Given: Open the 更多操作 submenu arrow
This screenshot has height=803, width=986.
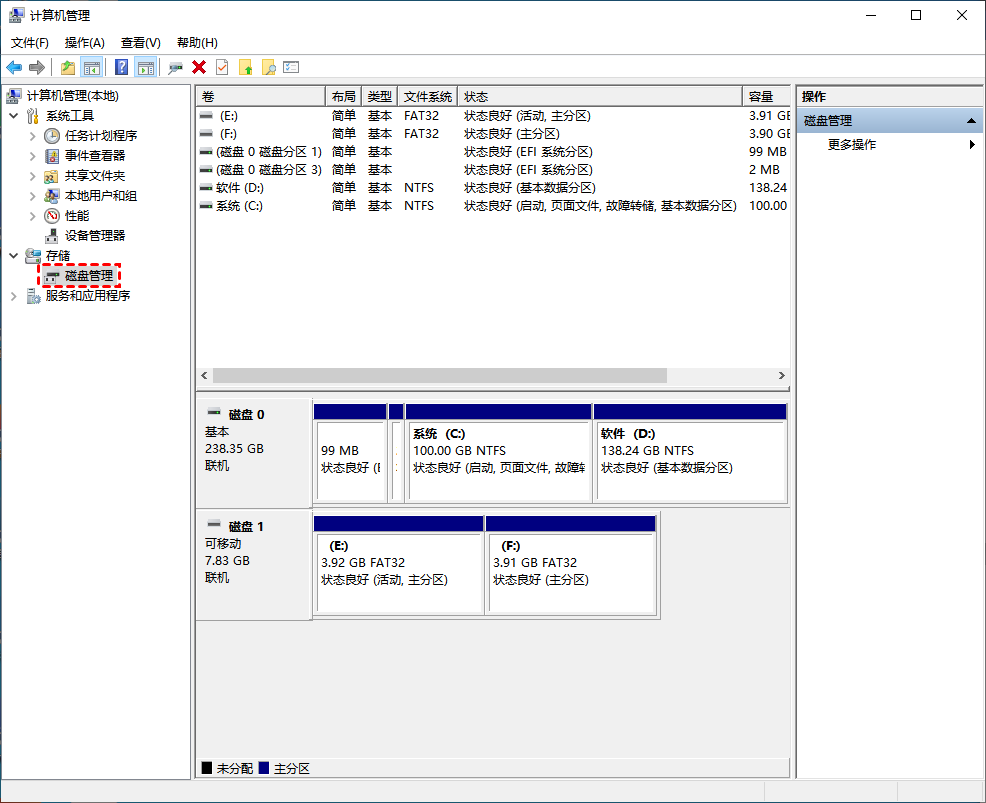Looking at the screenshot, I should pyautogui.click(x=972, y=145).
